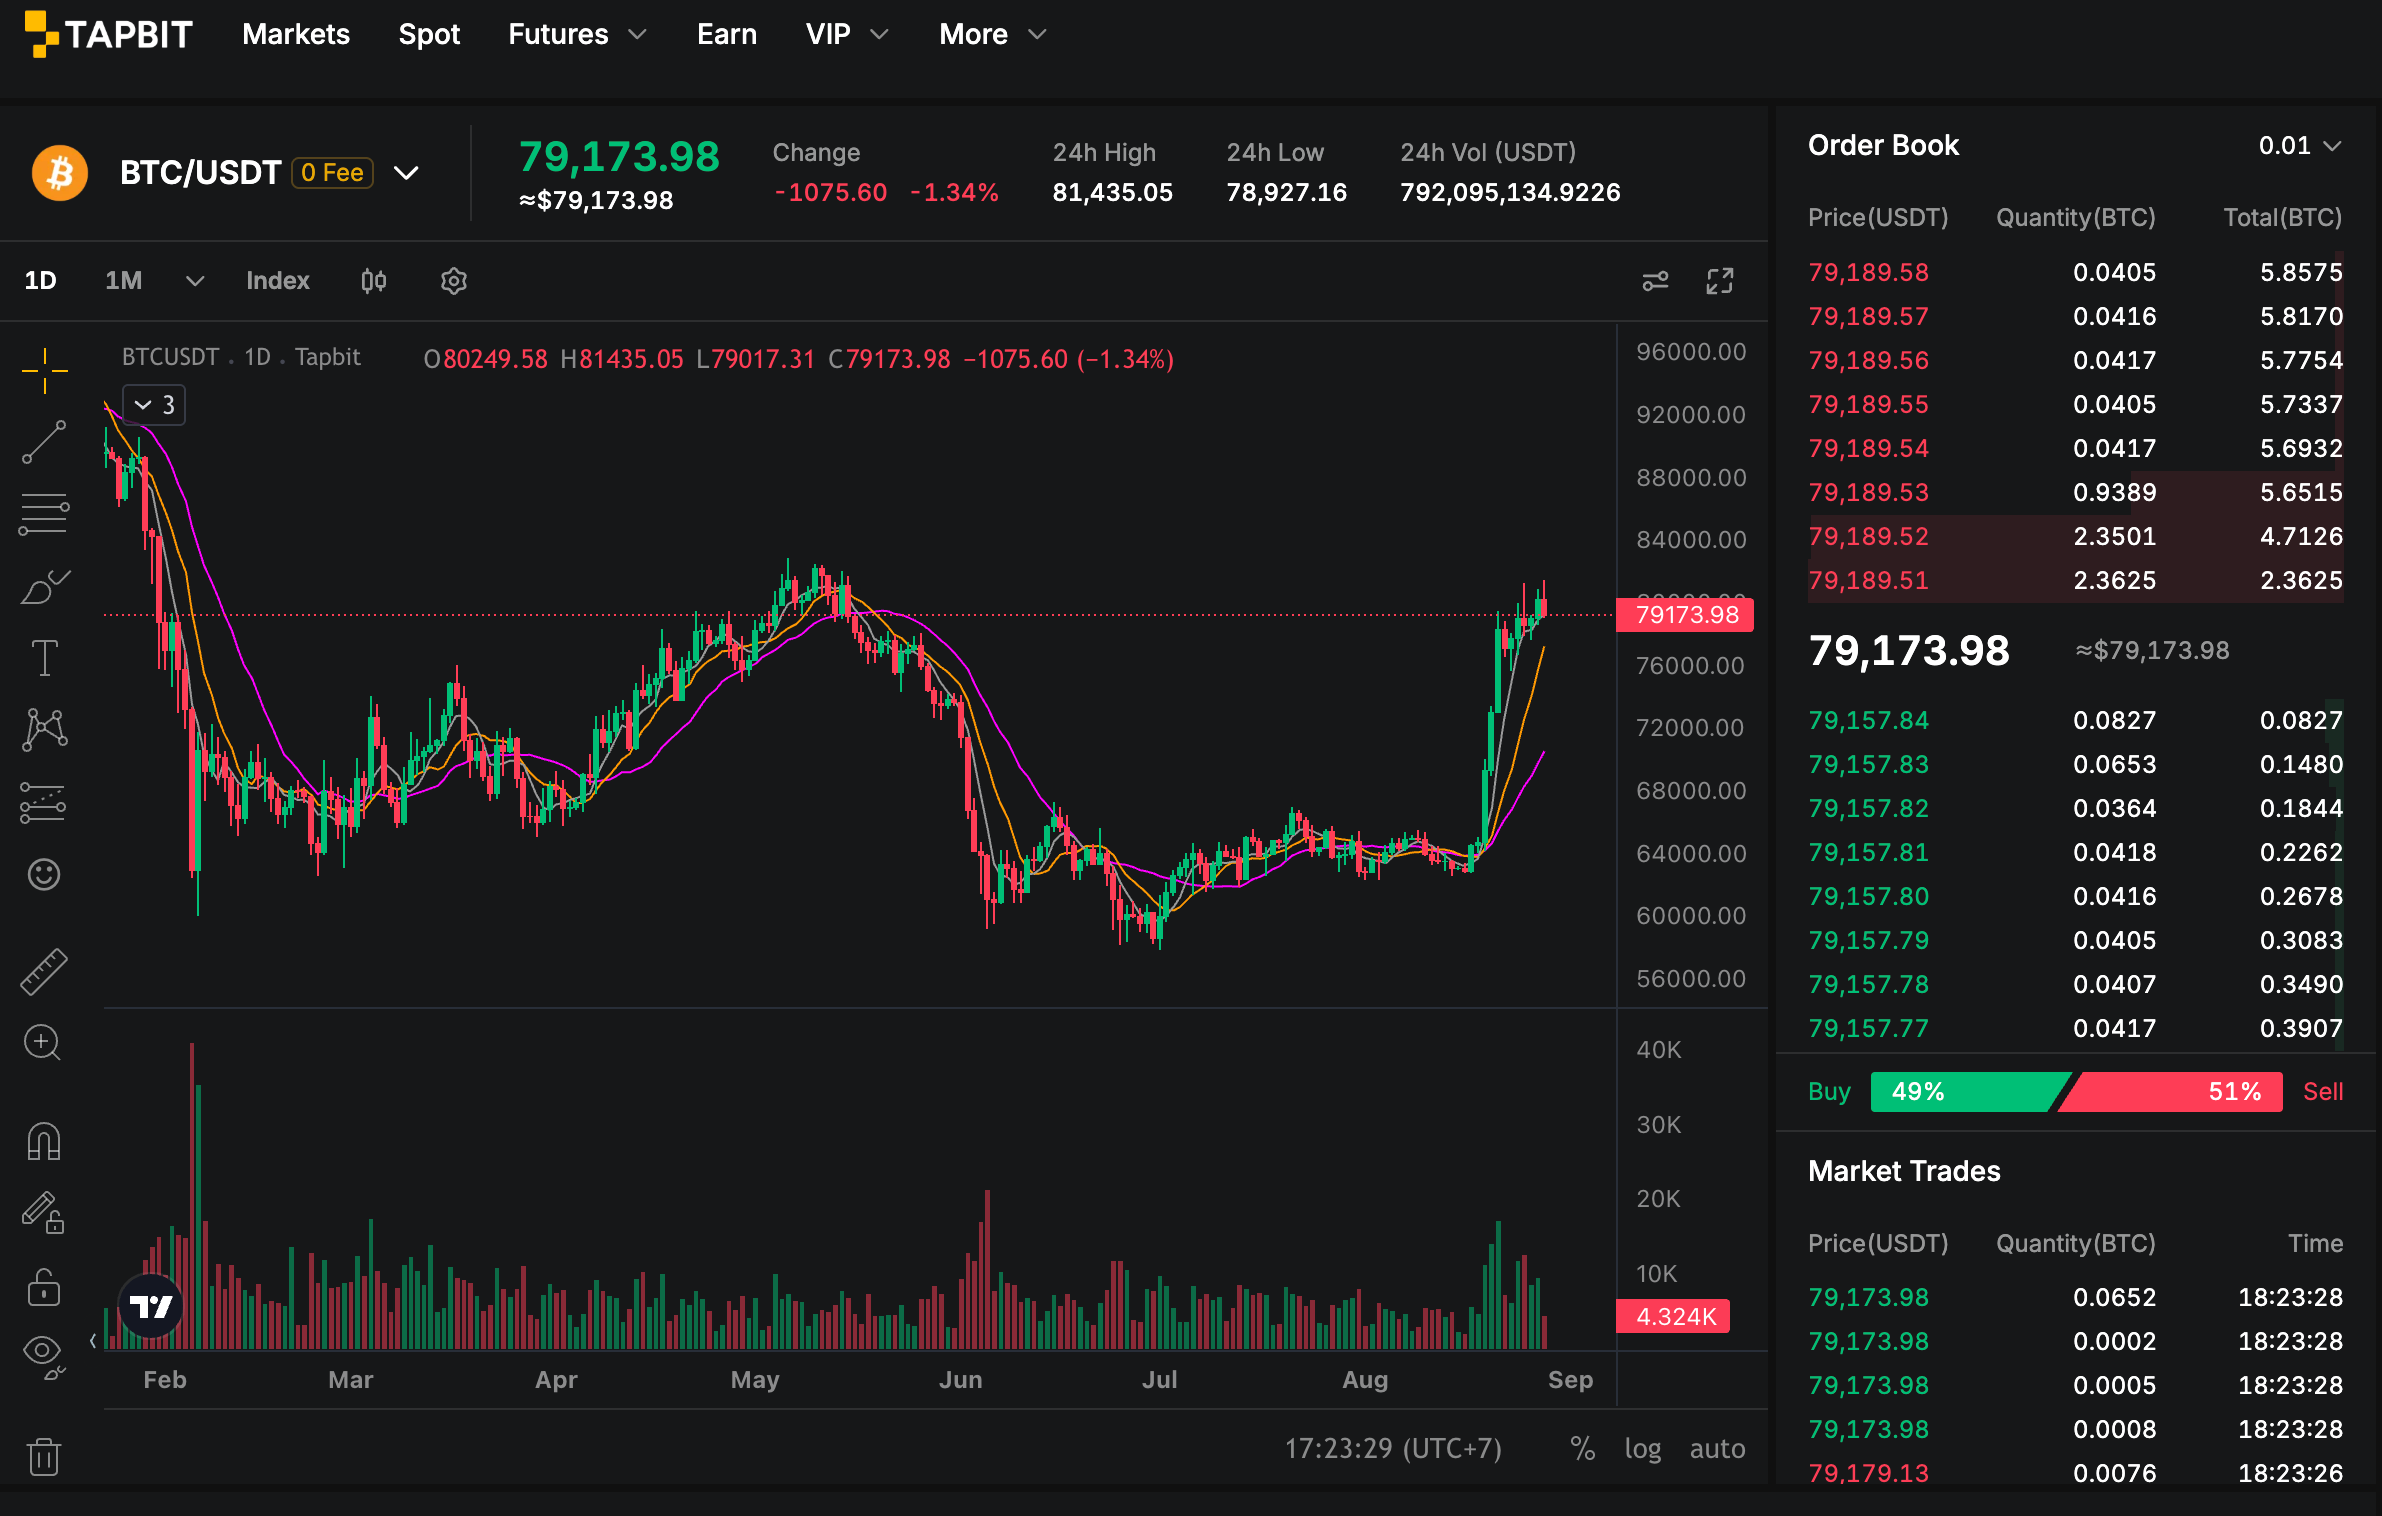Open the timeframe interval dropdown arrow
The height and width of the screenshot is (1516, 2382).
195,281
